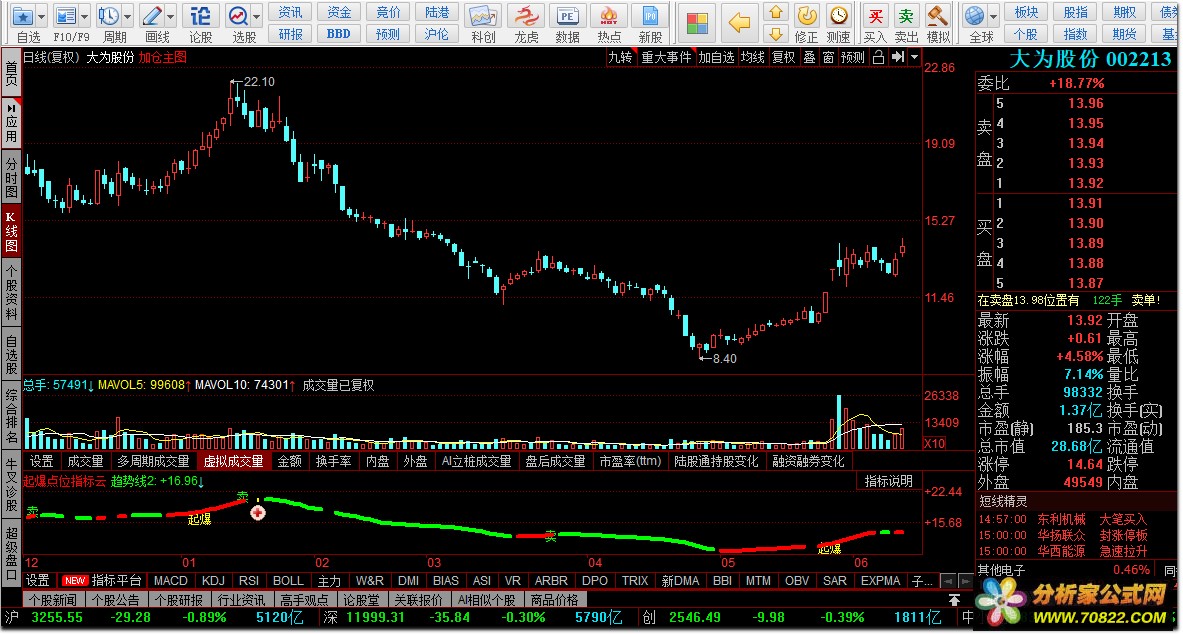Click 加自选 add to watchlist
Image resolution: width=1183 pixels, height=634 pixels.
(716, 57)
